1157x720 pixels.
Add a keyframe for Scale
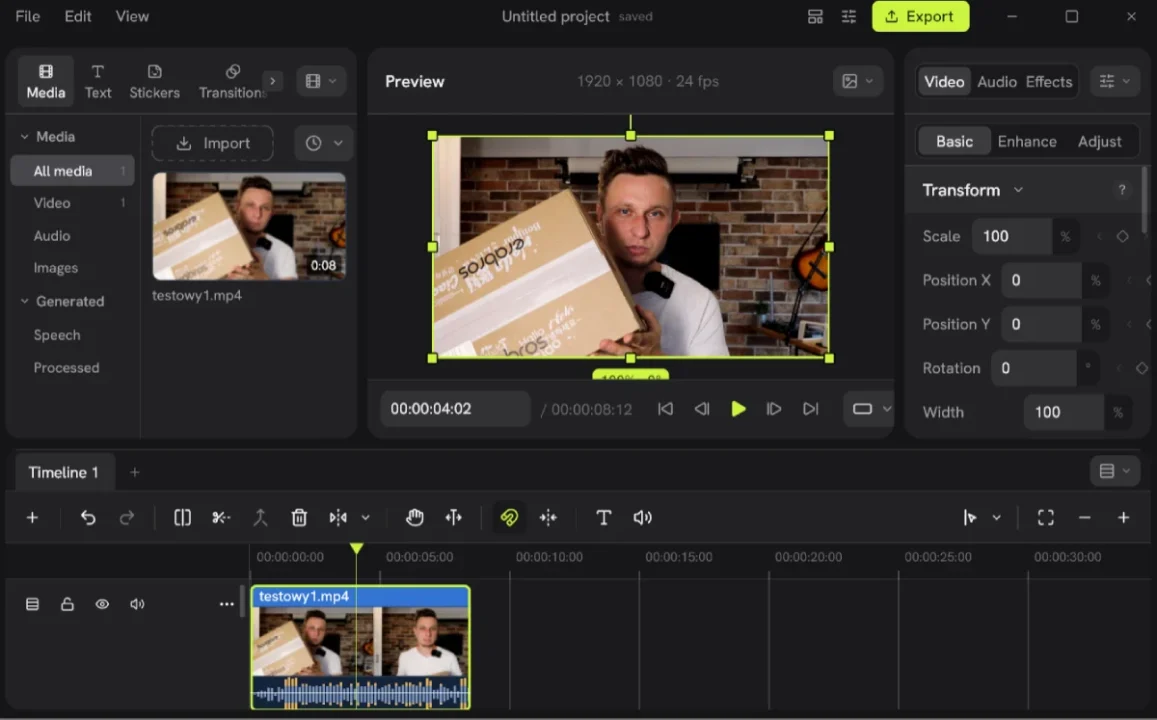point(1122,237)
